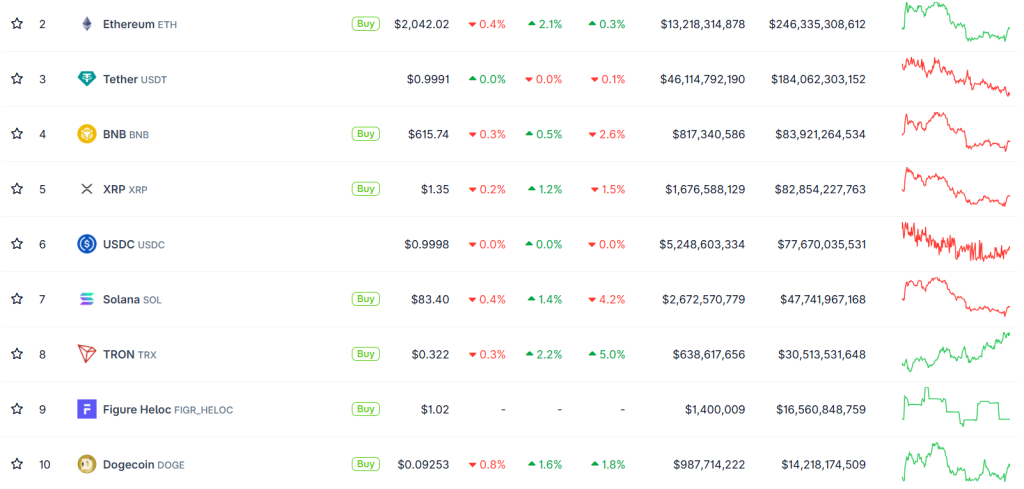Add Dogecoin to watchlist via star

(x=17, y=464)
